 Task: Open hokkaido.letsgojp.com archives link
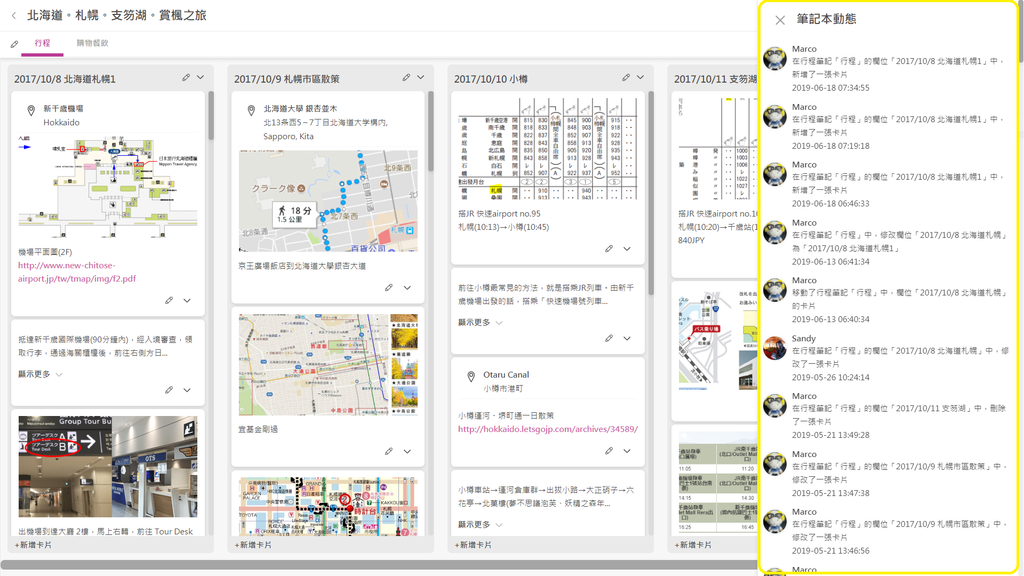(x=548, y=429)
